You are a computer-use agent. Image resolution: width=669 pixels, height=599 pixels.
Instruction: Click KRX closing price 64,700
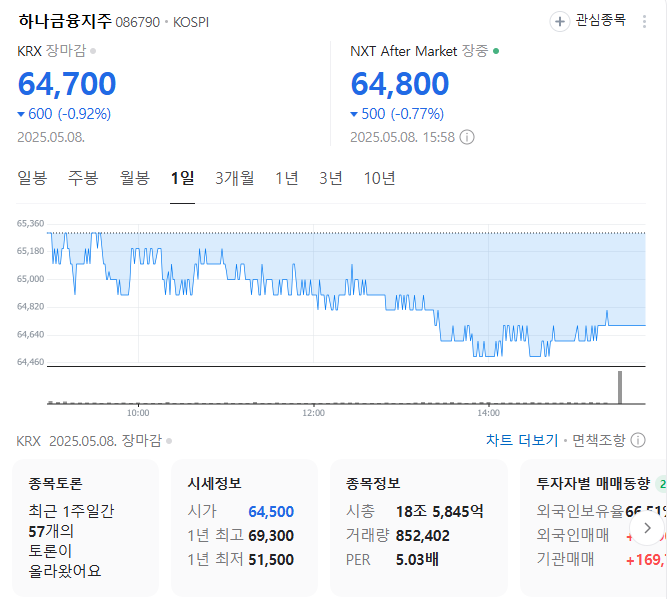(x=67, y=84)
